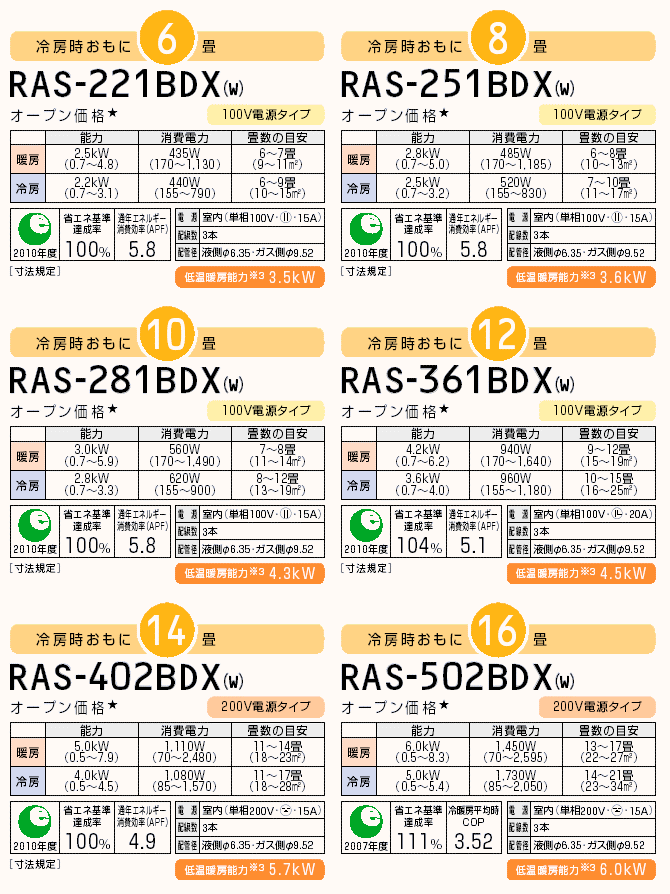Image resolution: width=670 pixels, height=894 pixels.
Task: Click the 620W cooling power cell of RAS-281BDX
Action: coord(185,485)
